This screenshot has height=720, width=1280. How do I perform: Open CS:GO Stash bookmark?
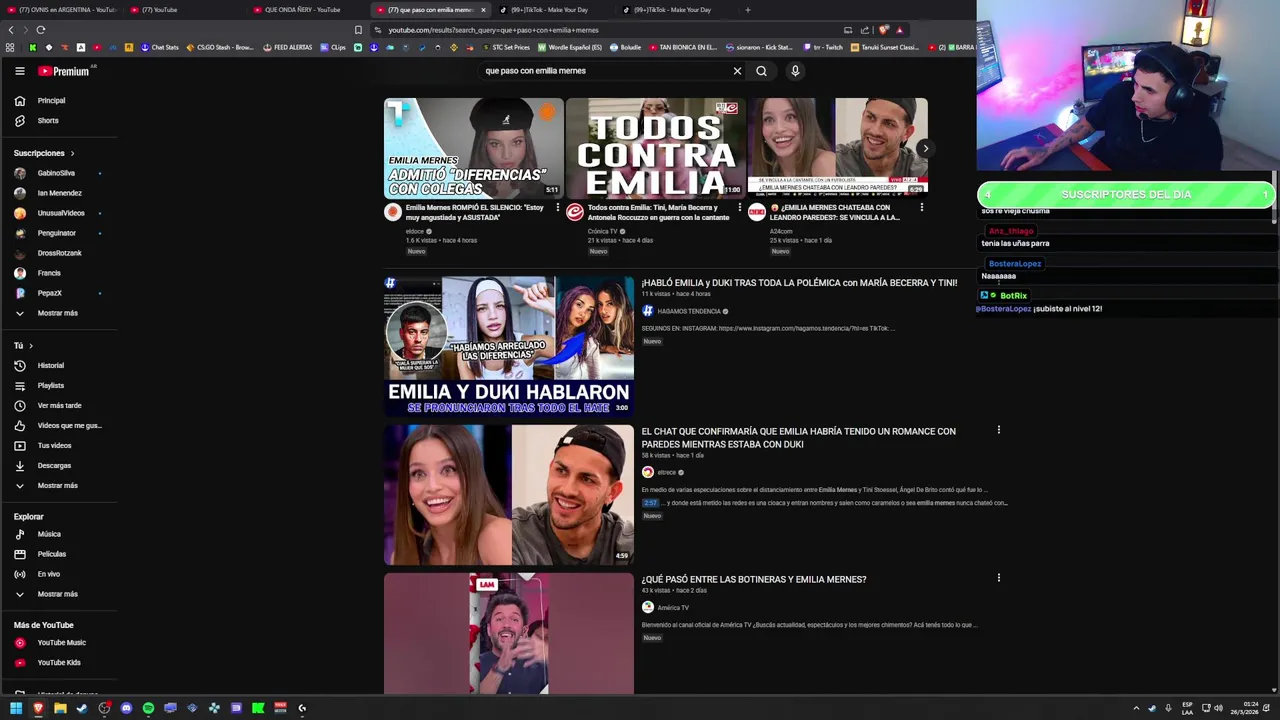point(220,47)
